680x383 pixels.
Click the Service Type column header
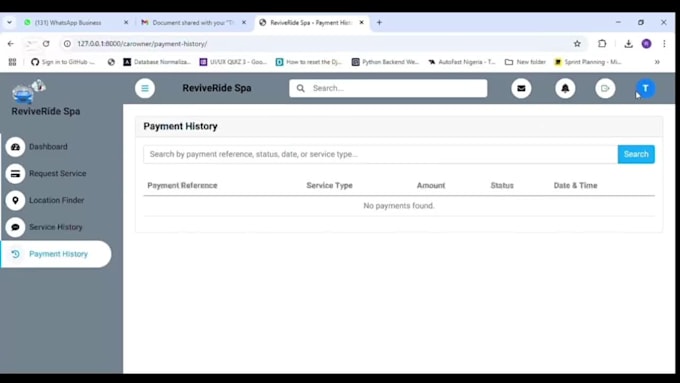[x=329, y=186]
